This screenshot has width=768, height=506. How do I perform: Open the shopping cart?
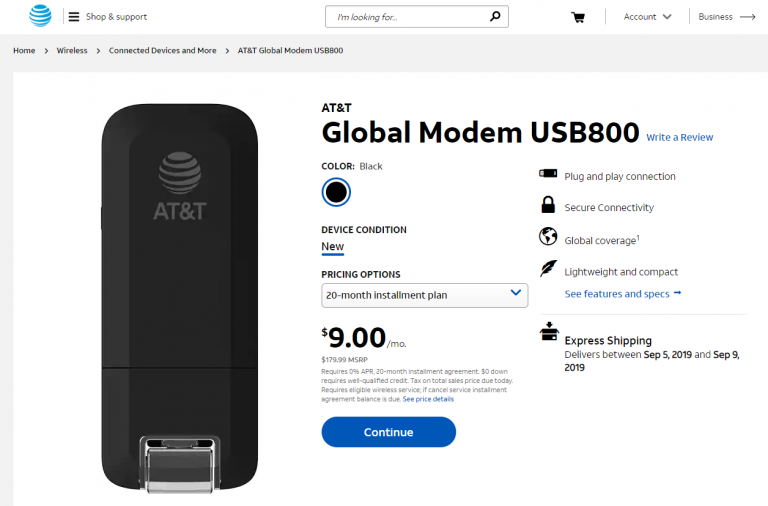(x=578, y=17)
